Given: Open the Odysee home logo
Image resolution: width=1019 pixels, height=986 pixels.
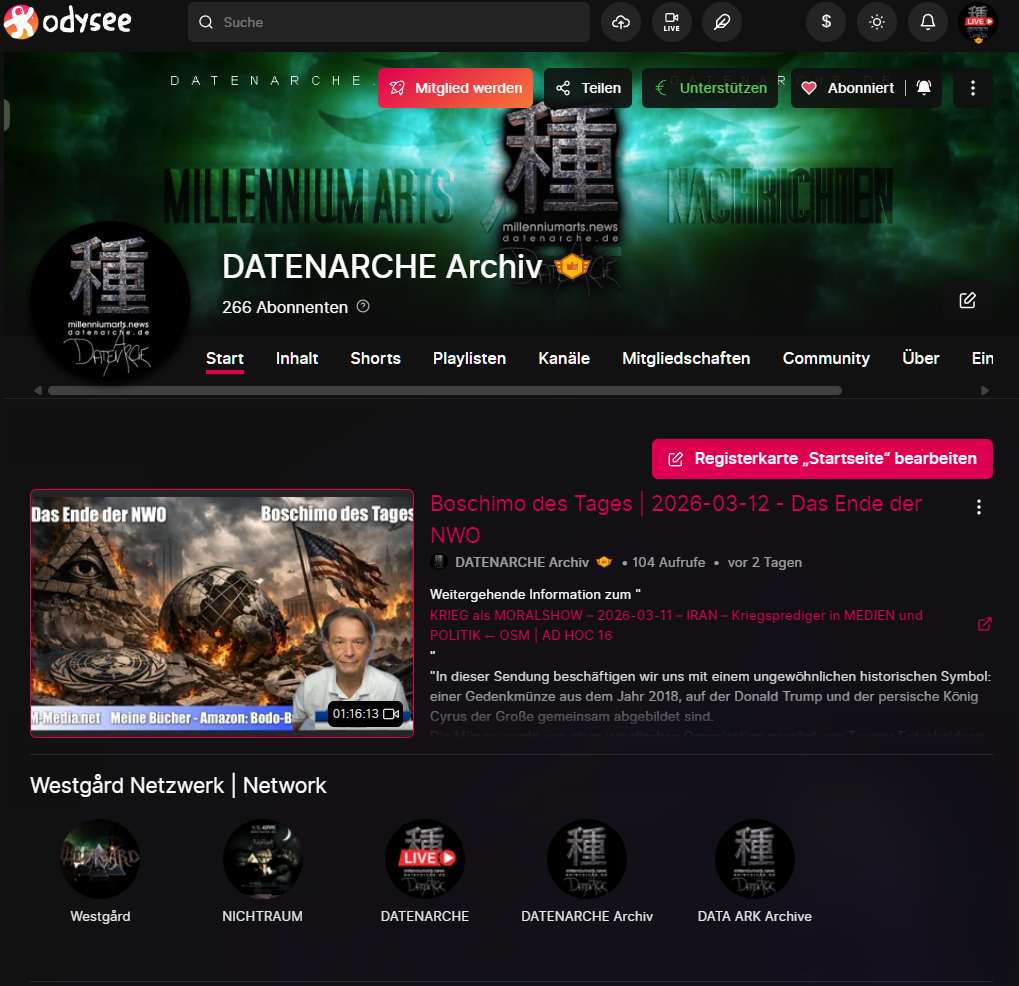Looking at the screenshot, I should (x=68, y=21).
